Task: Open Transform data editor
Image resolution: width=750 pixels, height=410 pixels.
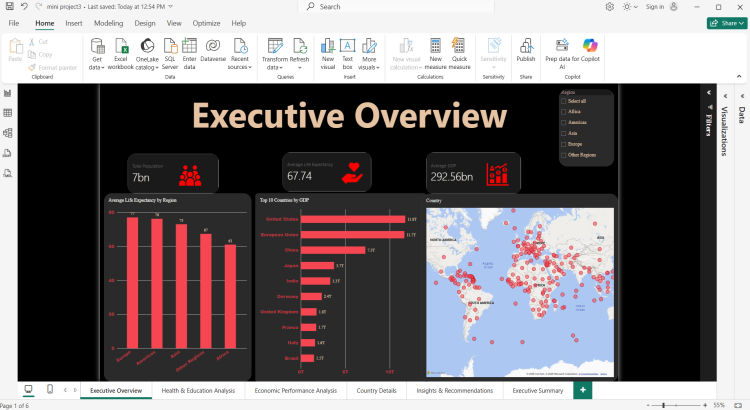Action: 275,54
